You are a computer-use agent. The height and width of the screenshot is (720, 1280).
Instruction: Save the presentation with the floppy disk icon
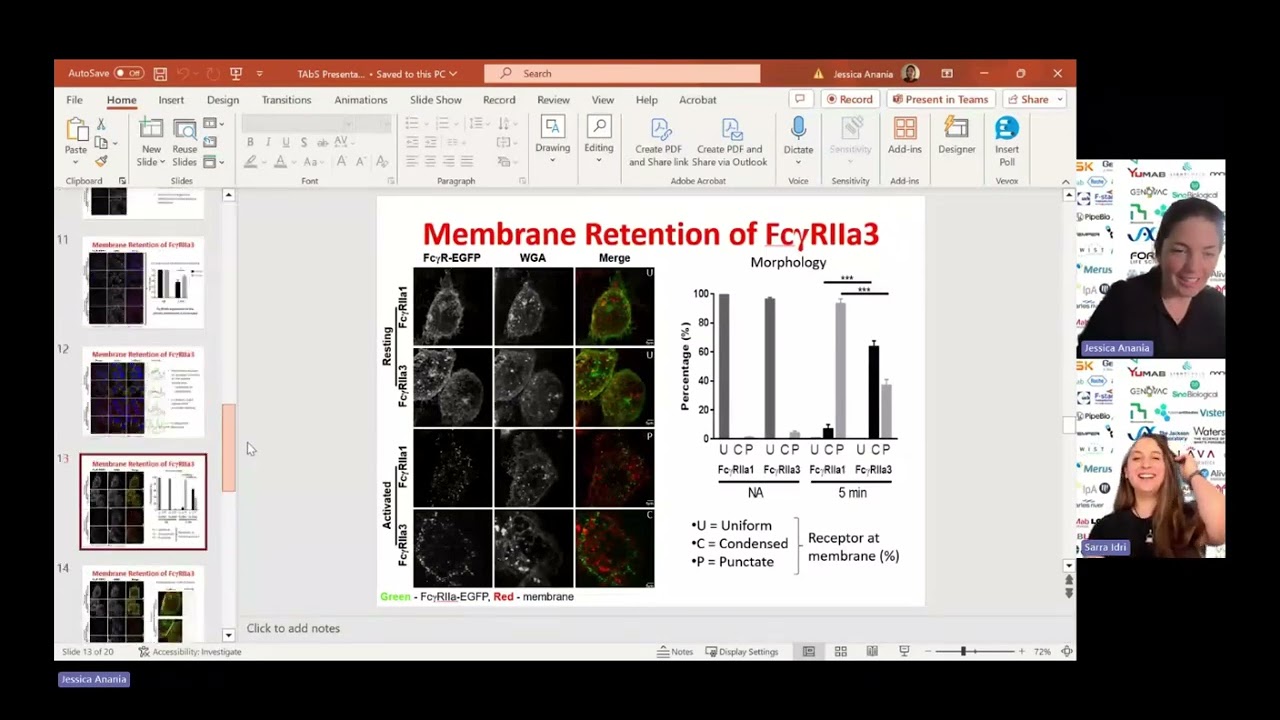(x=160, y=73)
